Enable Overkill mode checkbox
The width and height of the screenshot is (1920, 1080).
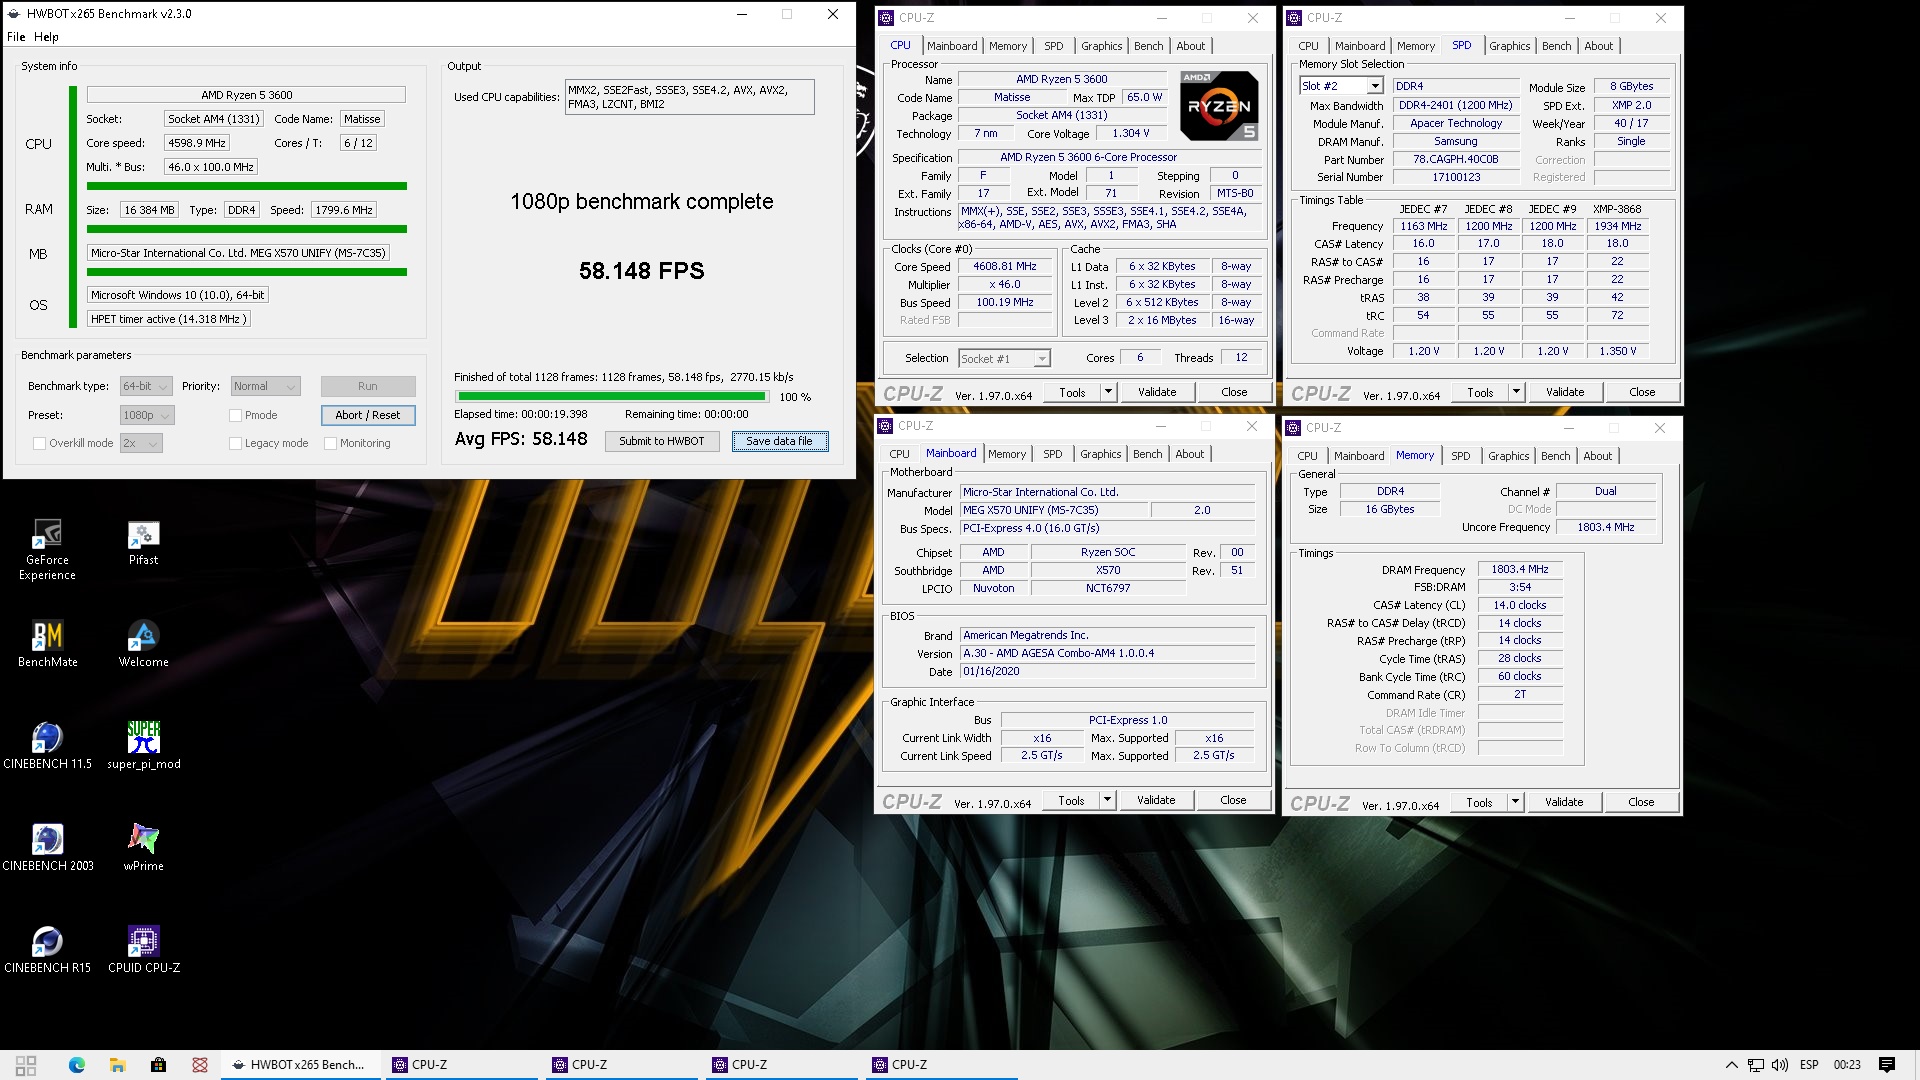40,443
